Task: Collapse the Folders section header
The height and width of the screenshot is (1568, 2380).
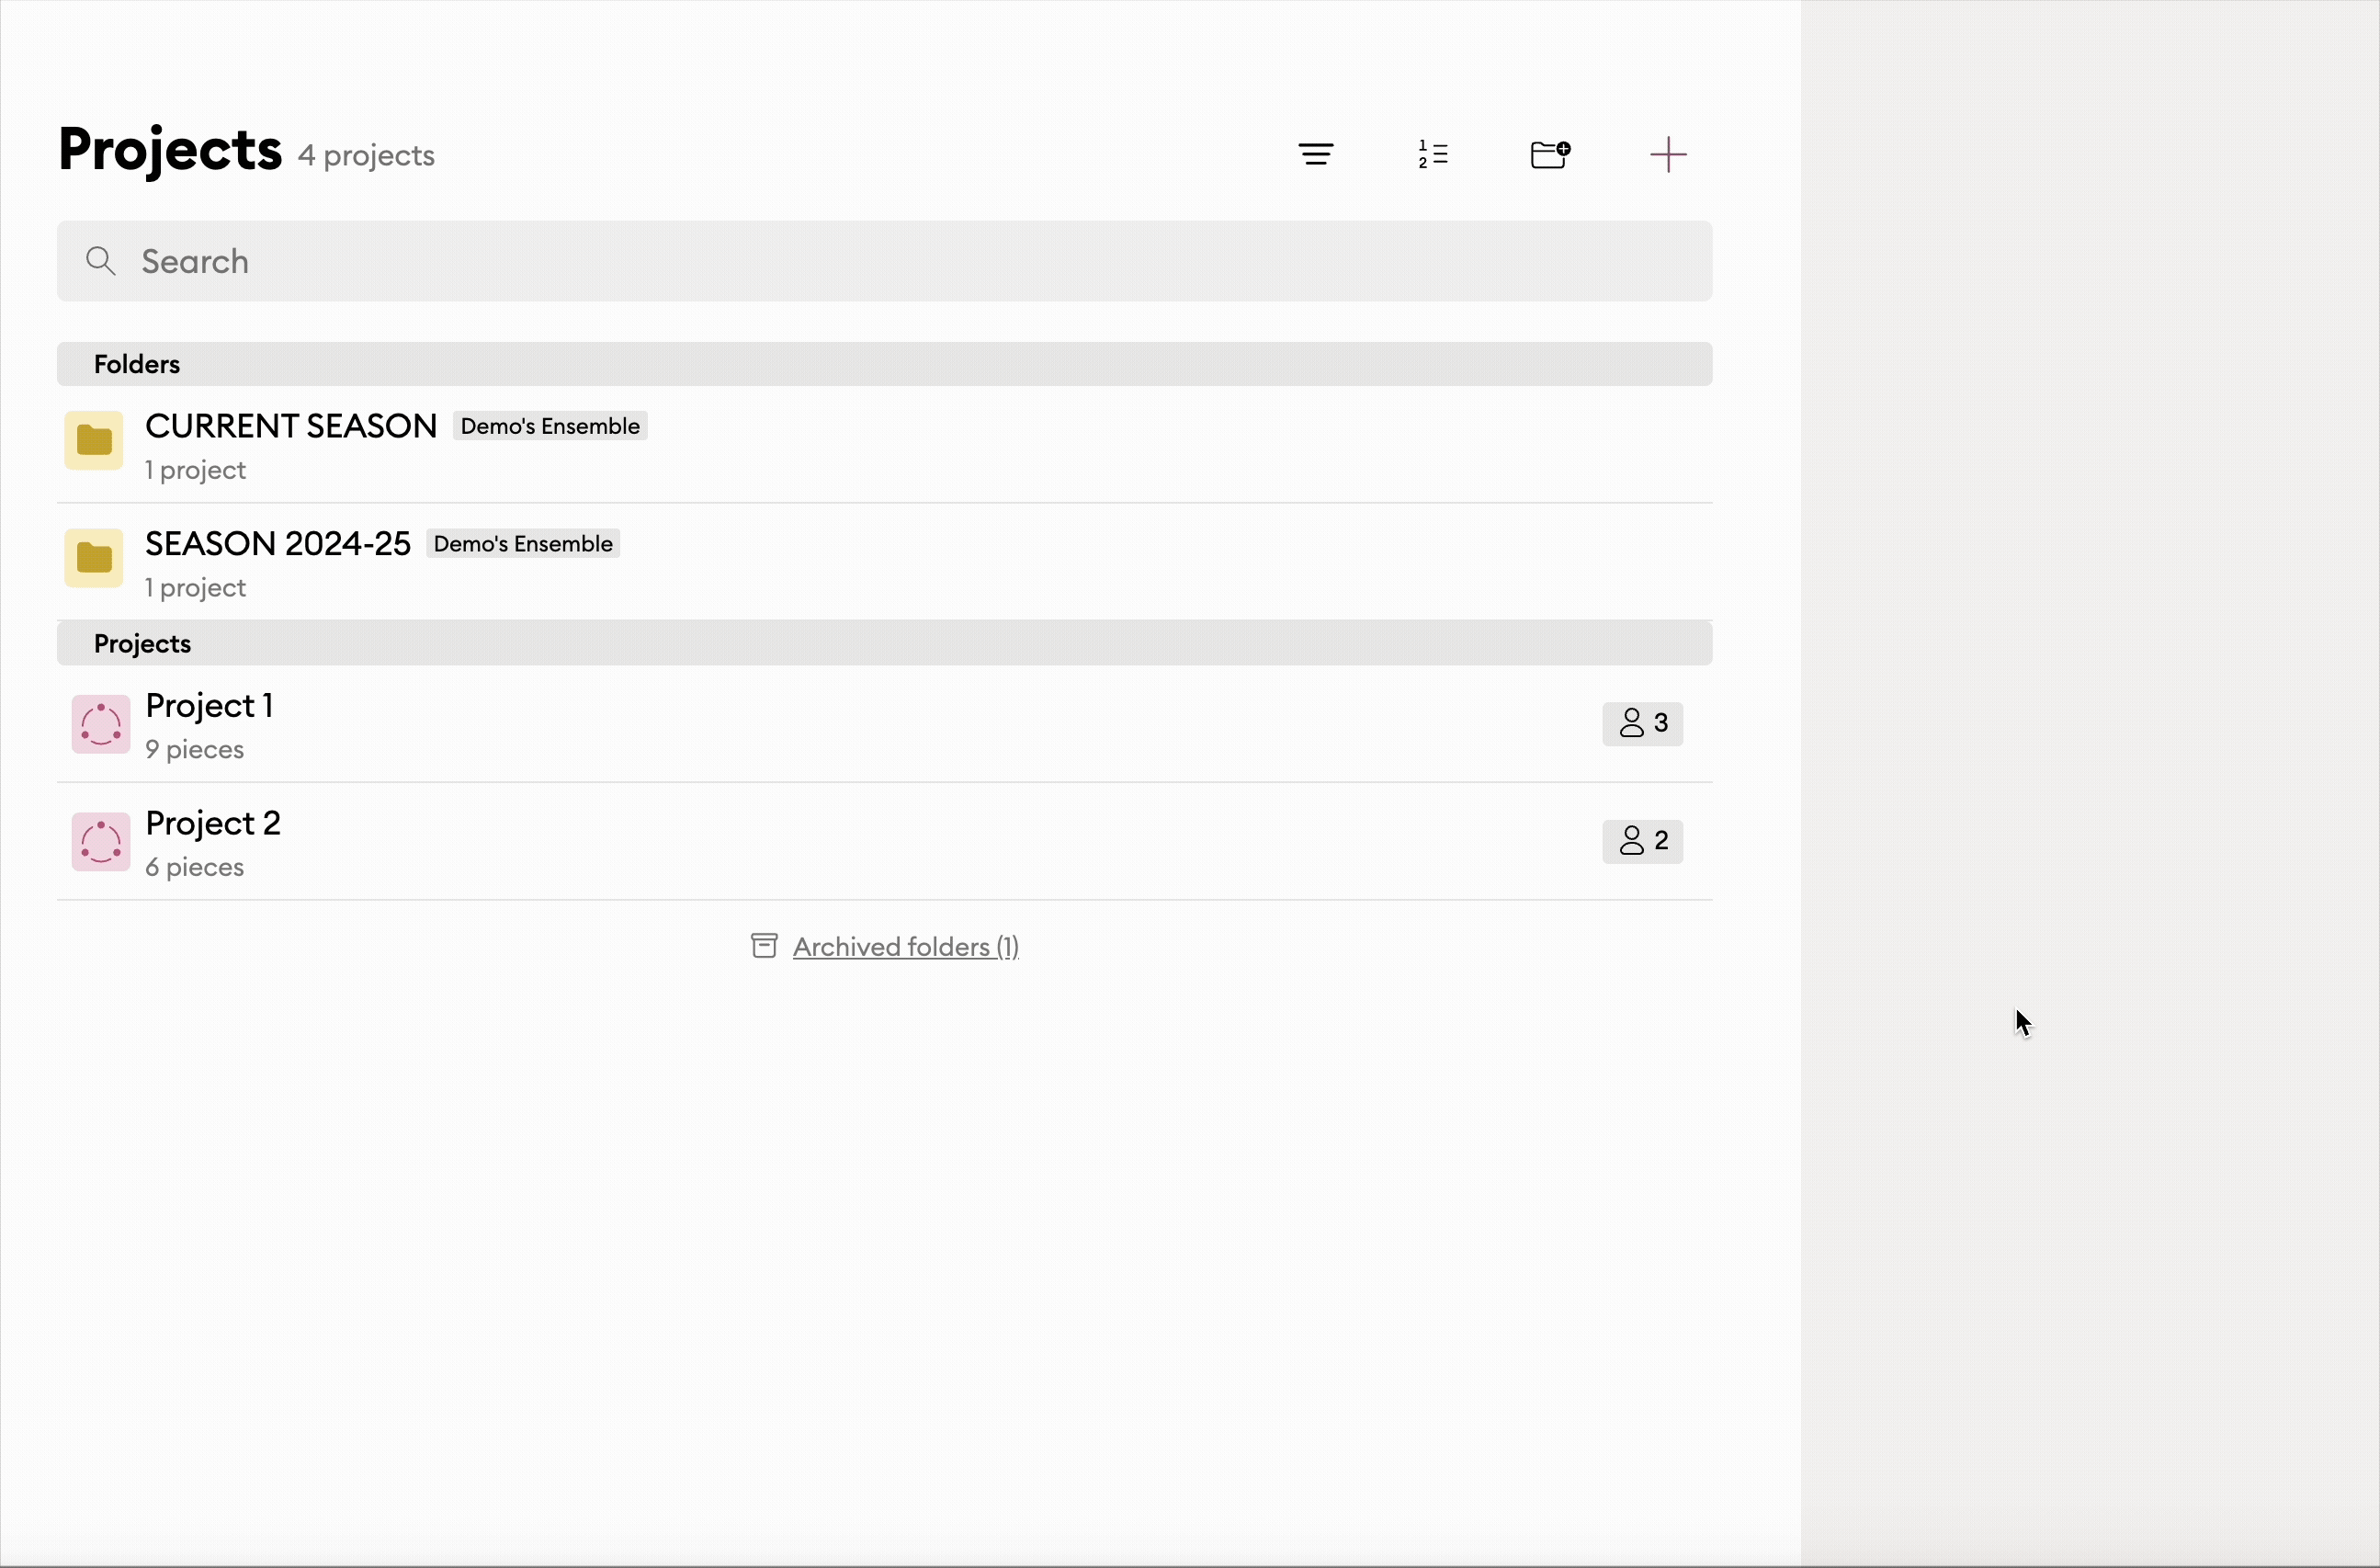Action: click(x=137, y=365)
